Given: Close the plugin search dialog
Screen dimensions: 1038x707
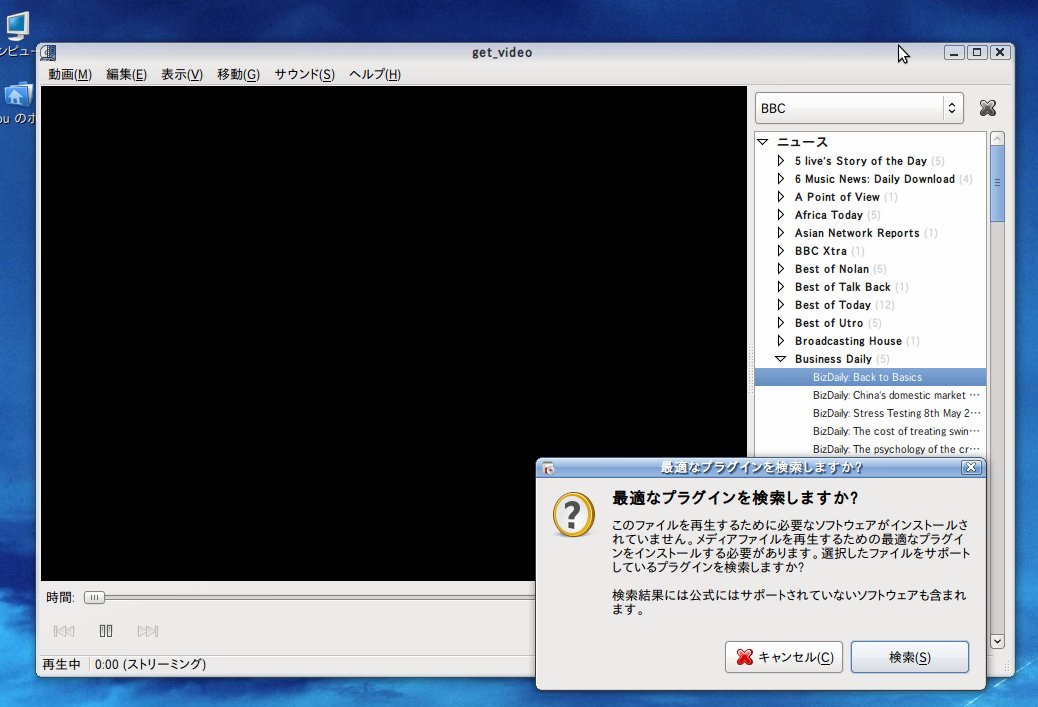Looking at the screenshot, I should [971, 467].
